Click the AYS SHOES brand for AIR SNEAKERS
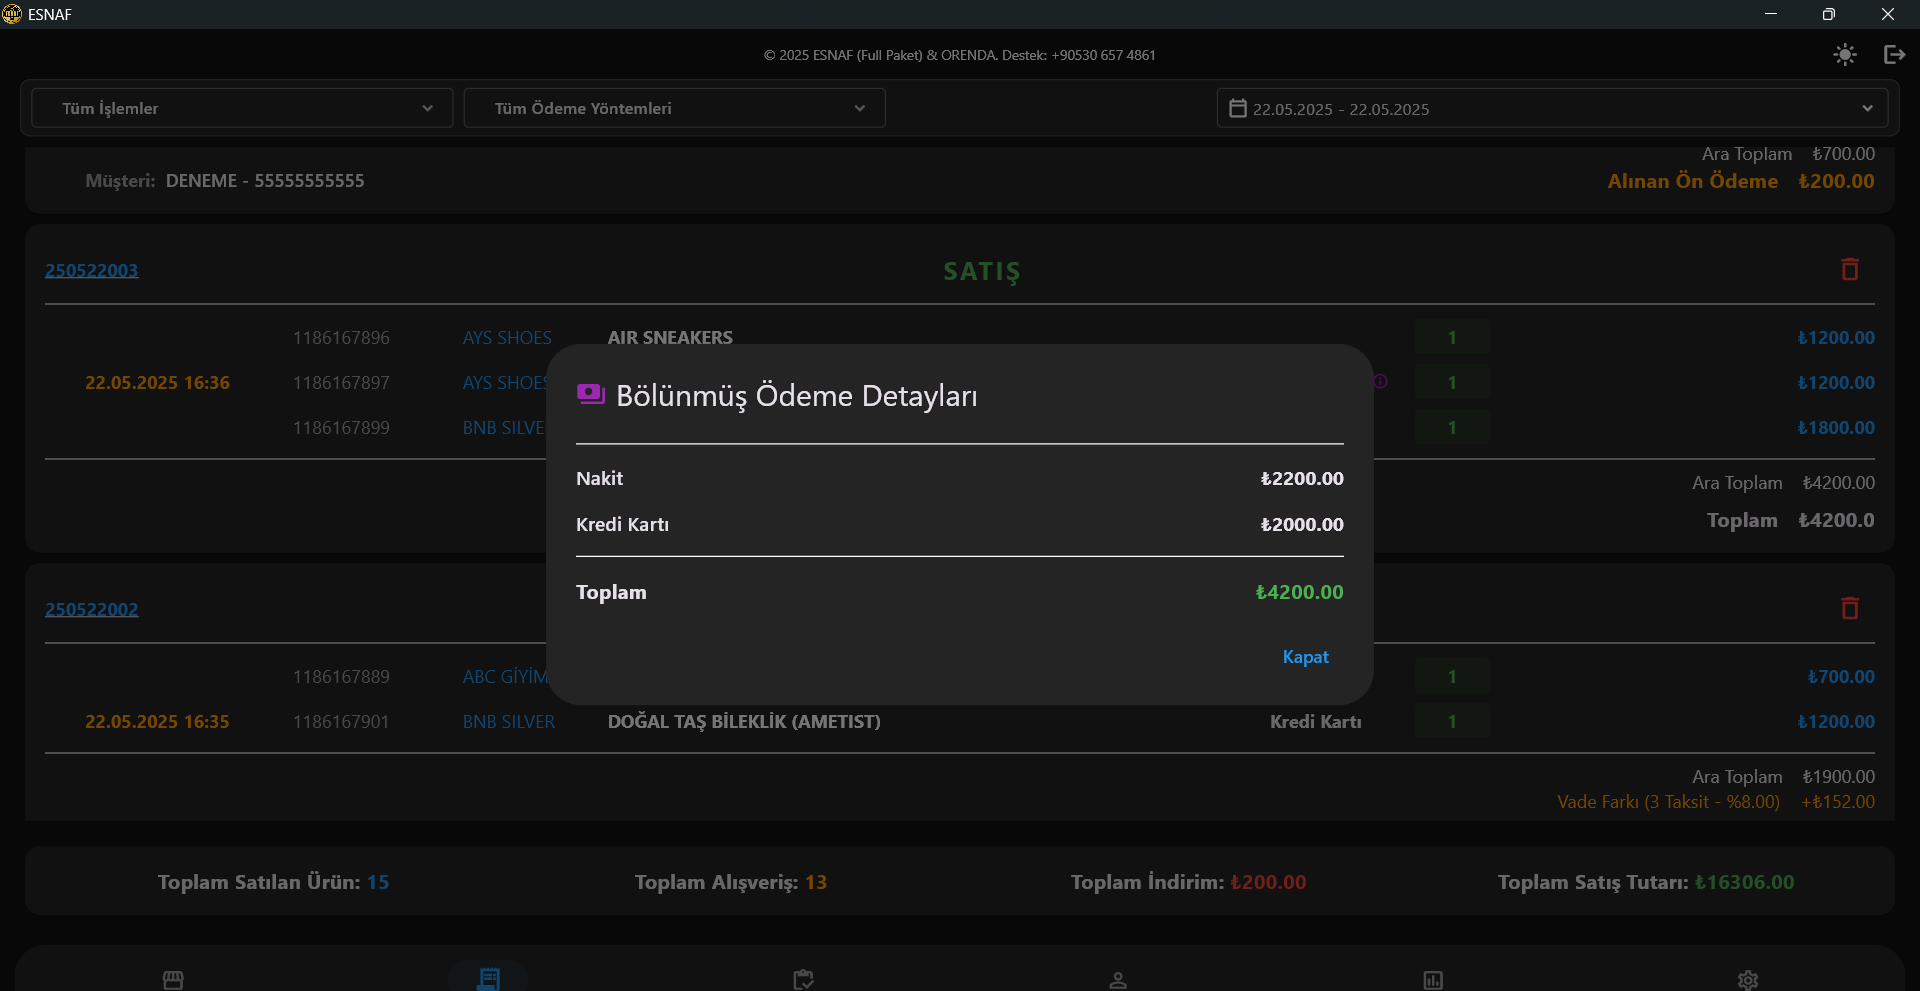This screenshot has height=991, width=1920. [x=506, y=338]
